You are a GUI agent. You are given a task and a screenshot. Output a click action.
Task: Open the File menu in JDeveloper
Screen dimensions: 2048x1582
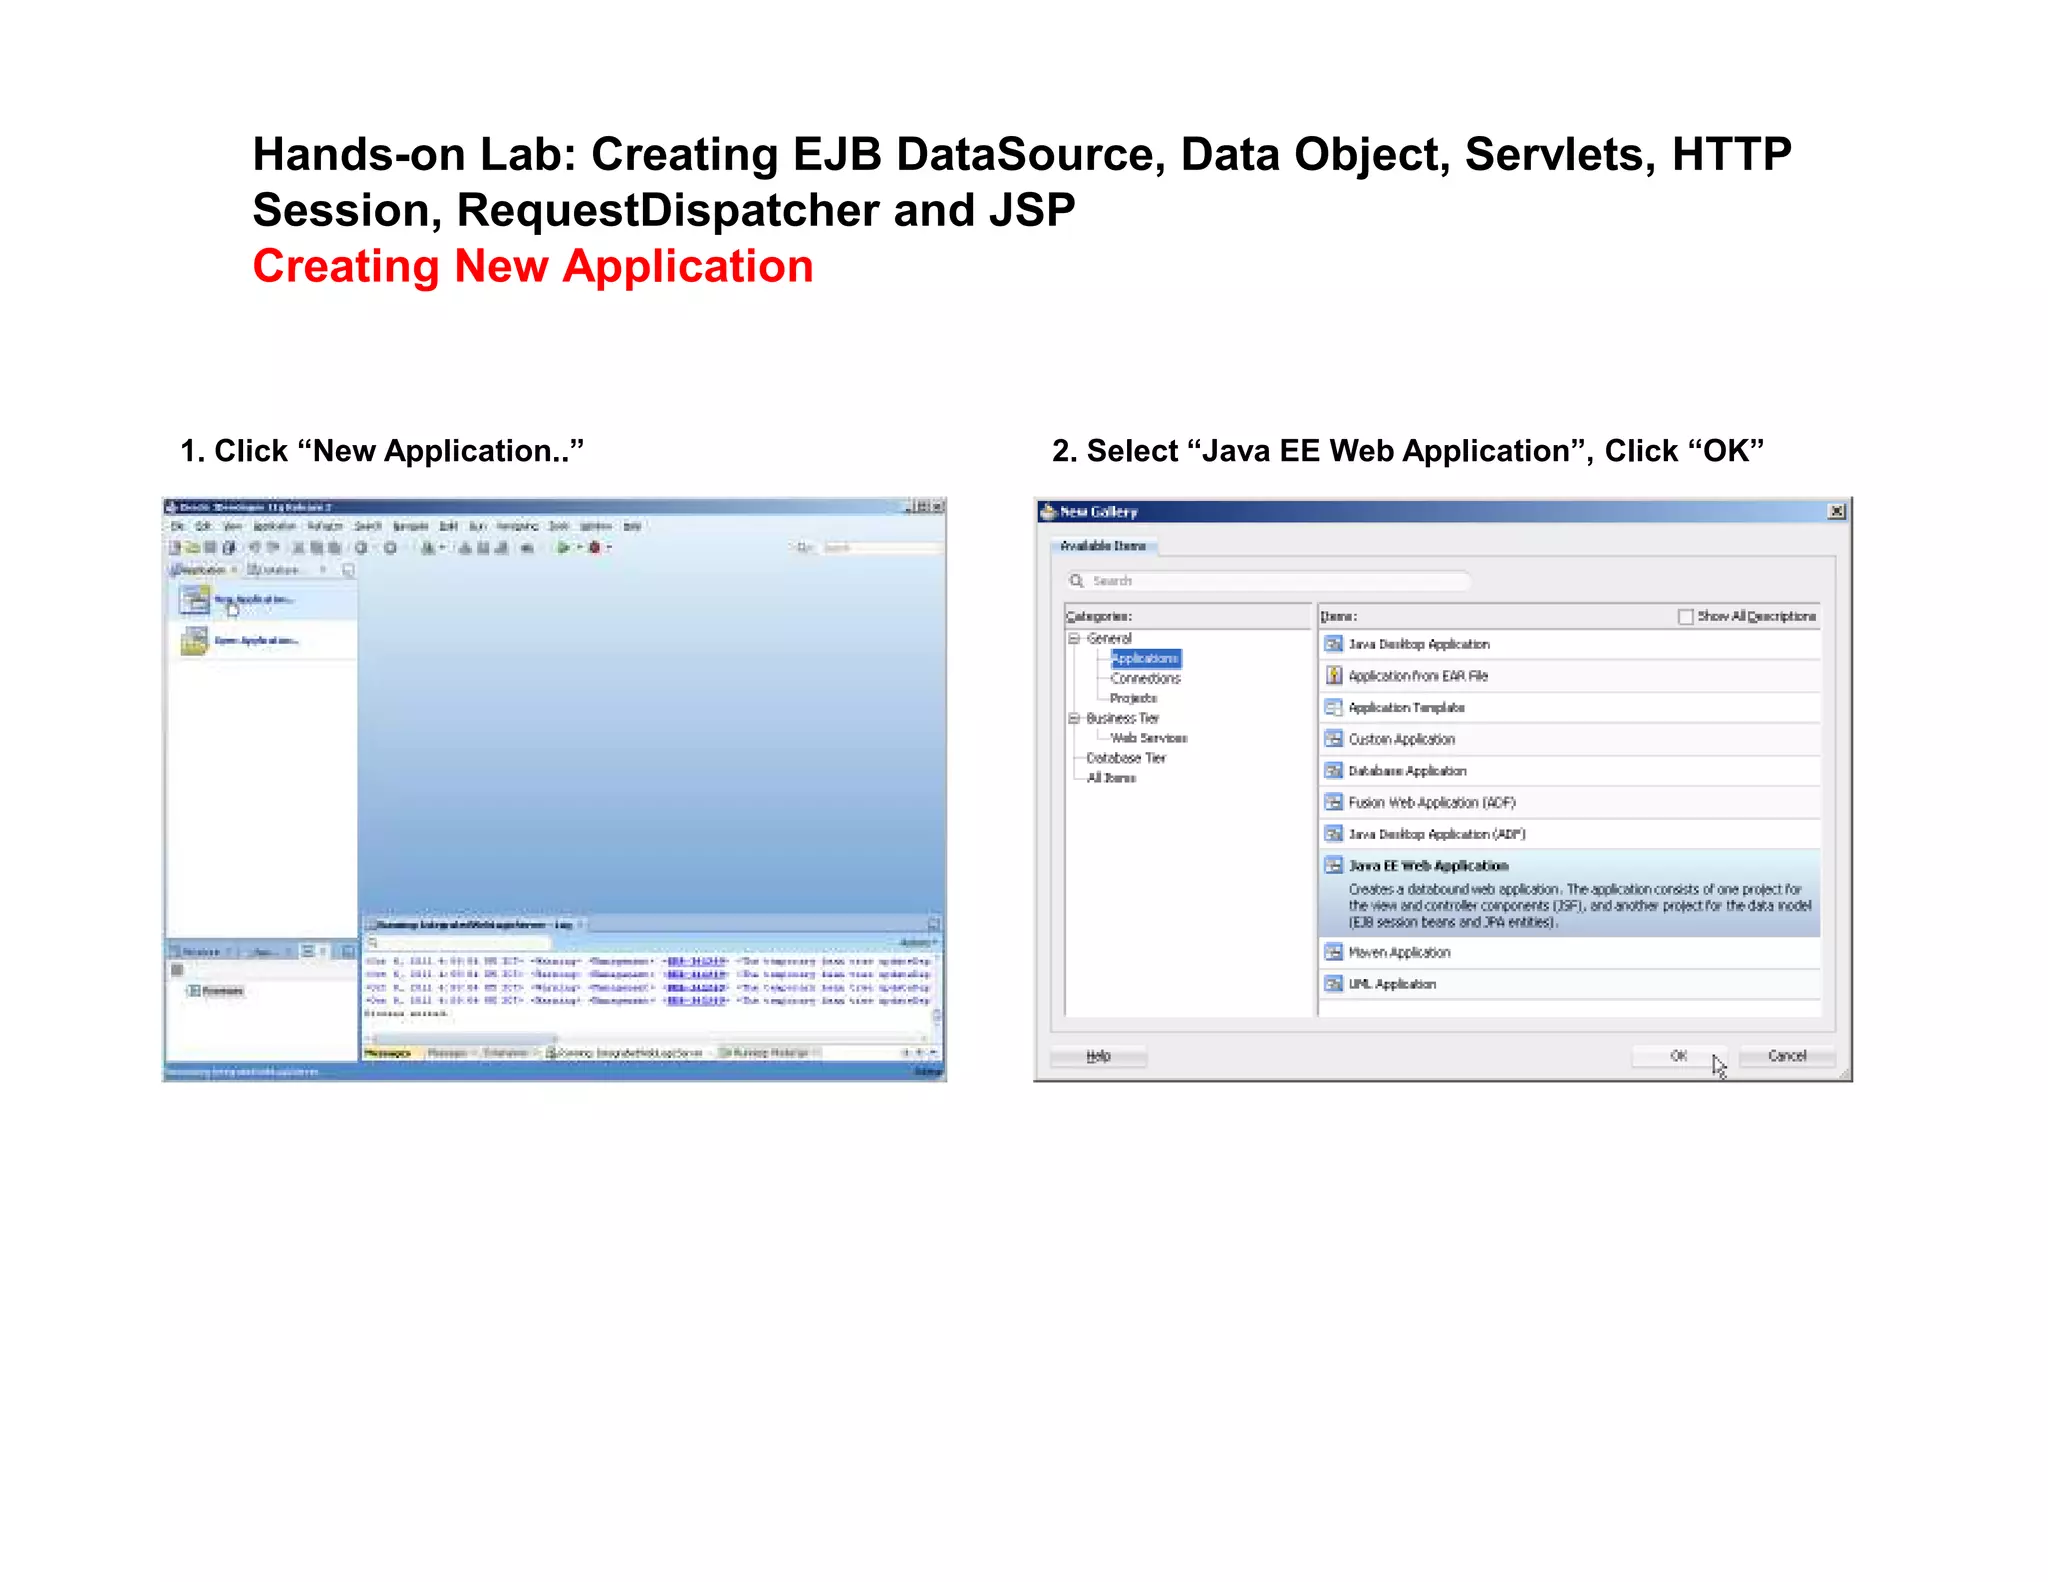click(x=177, y=526)
